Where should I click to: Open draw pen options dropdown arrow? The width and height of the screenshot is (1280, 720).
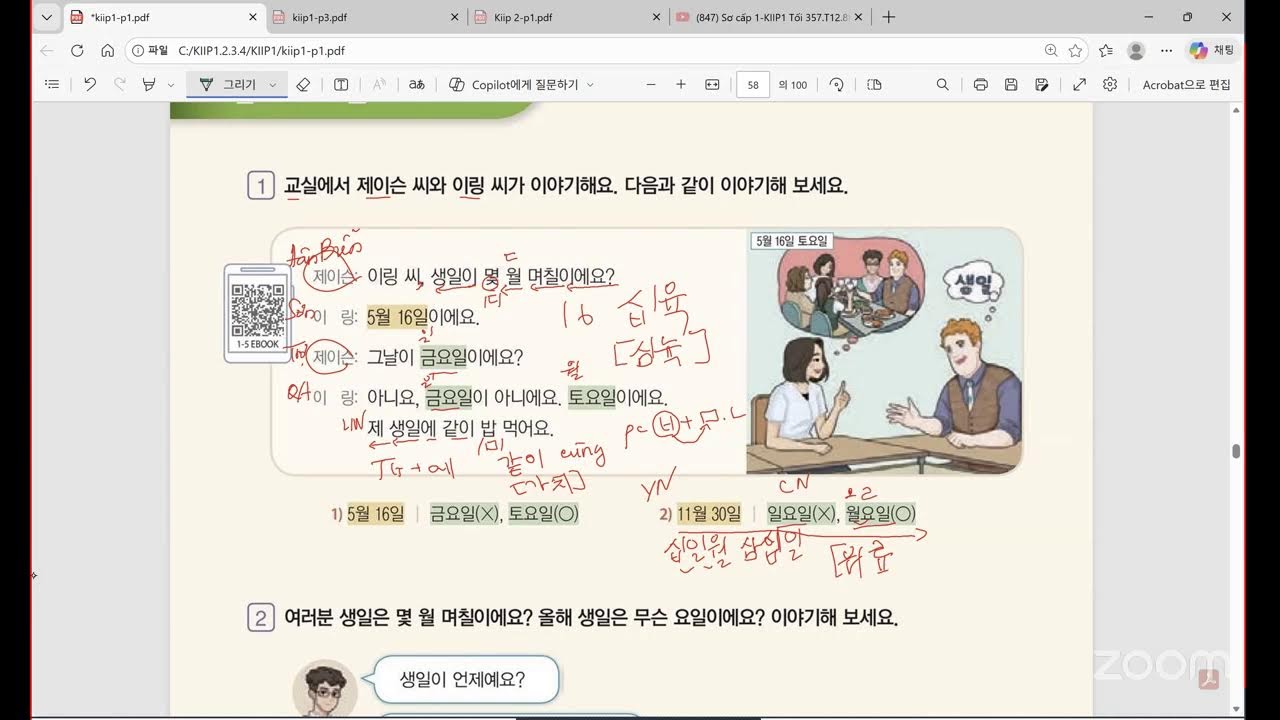(273, 85)
